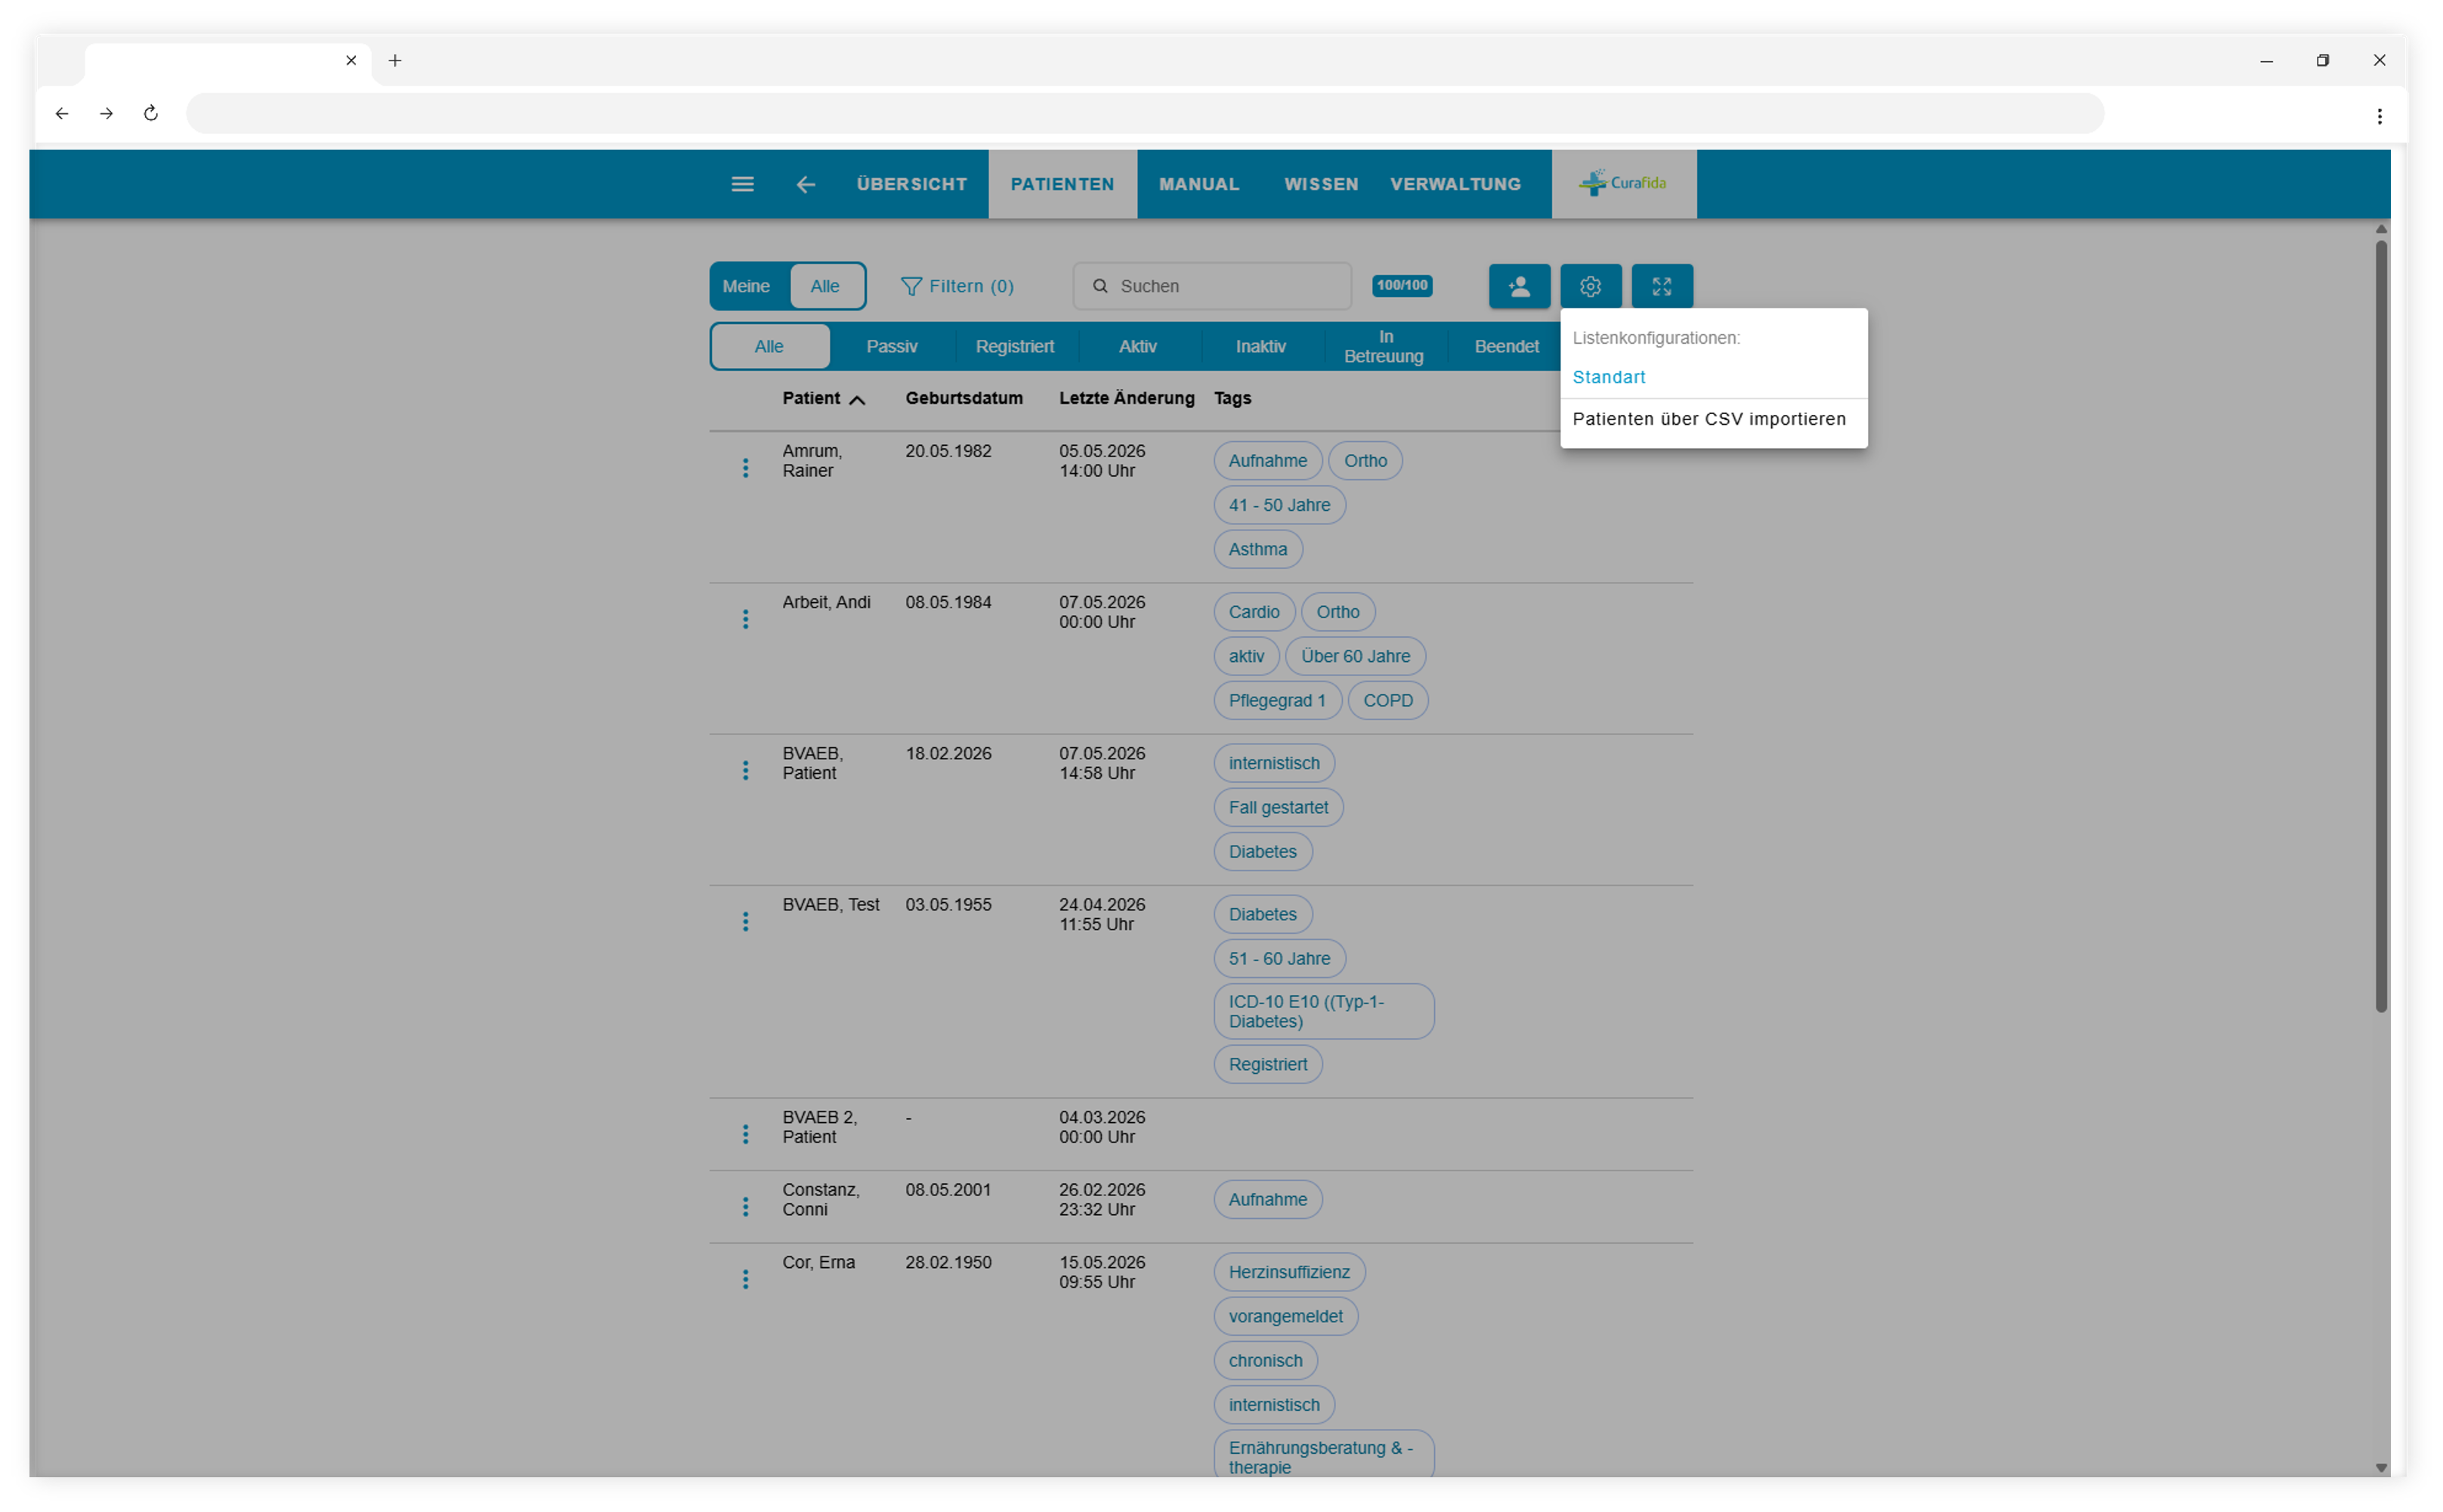2443x1512 pixels.
Task: Select the Passiv status tab
Action: 891,346
